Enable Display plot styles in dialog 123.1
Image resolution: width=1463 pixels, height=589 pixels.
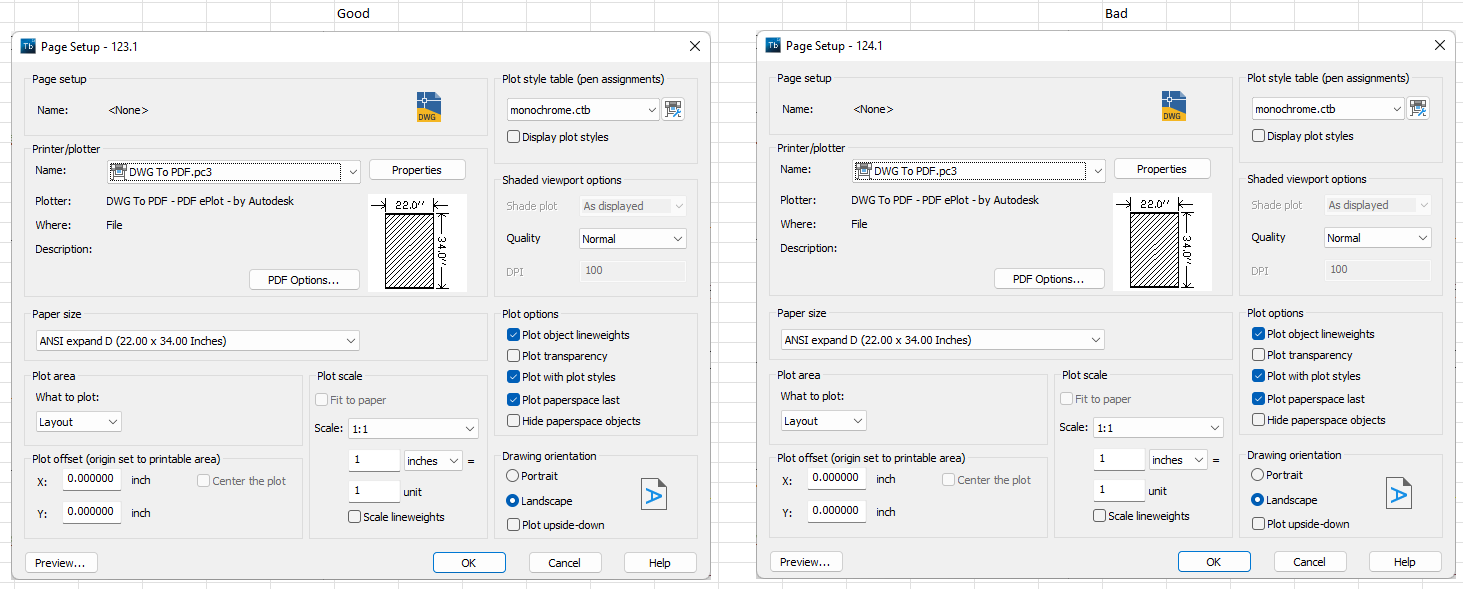513,136
